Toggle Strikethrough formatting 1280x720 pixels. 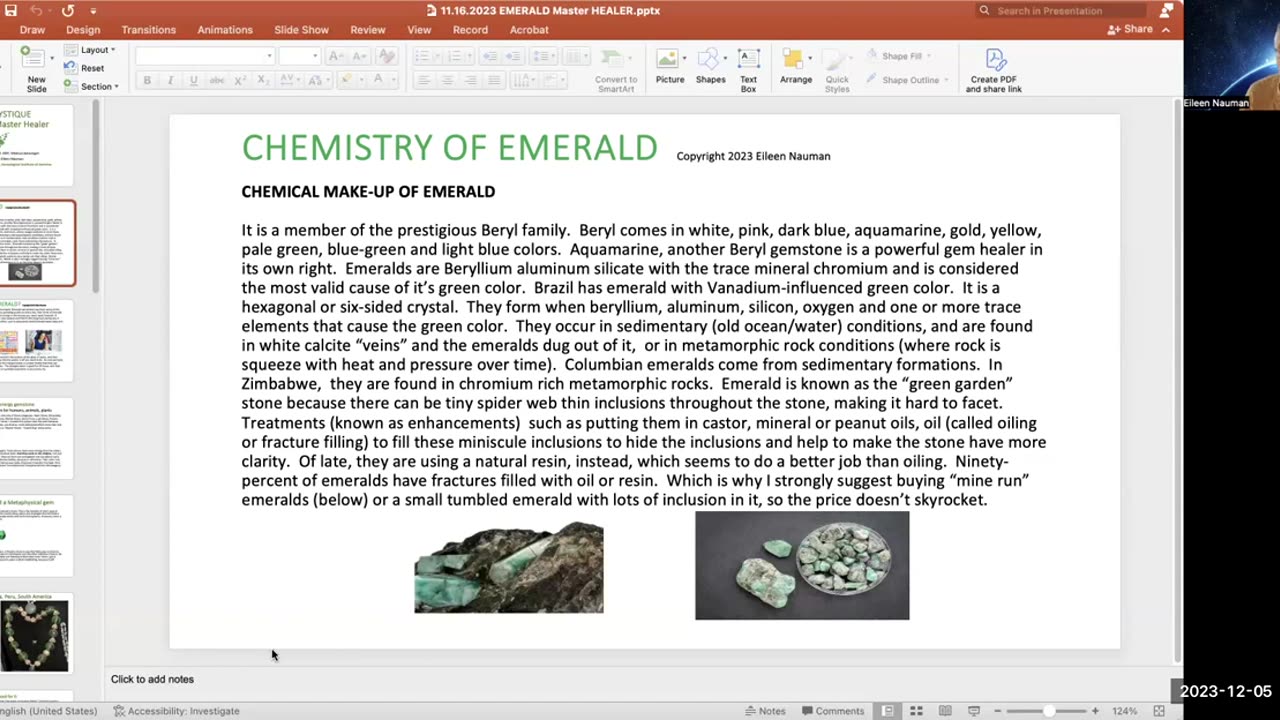click(217, 80)
